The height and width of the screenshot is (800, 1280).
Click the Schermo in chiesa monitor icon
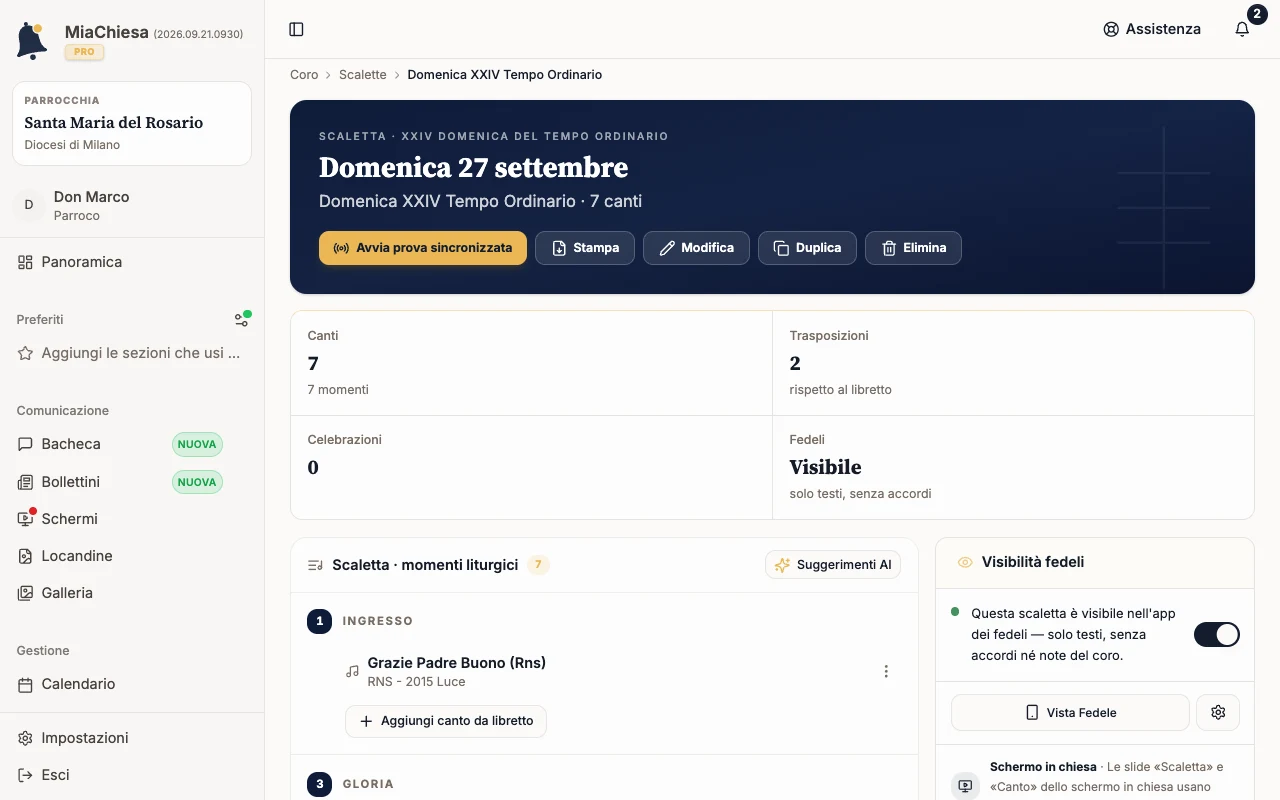(x=965, y=786)
